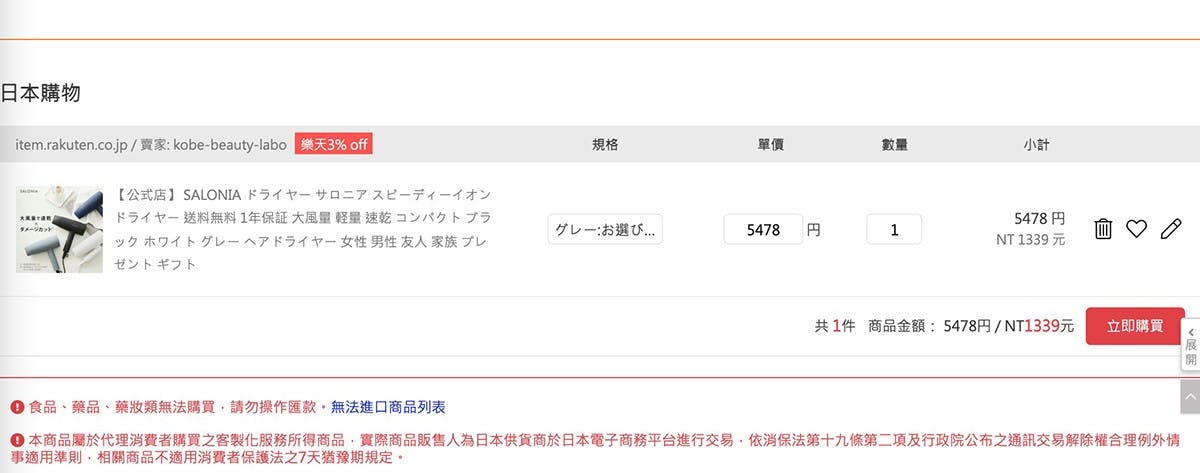
Task: Delete the SALONIA dryer with trash icon
Action: coord(1103,229)
